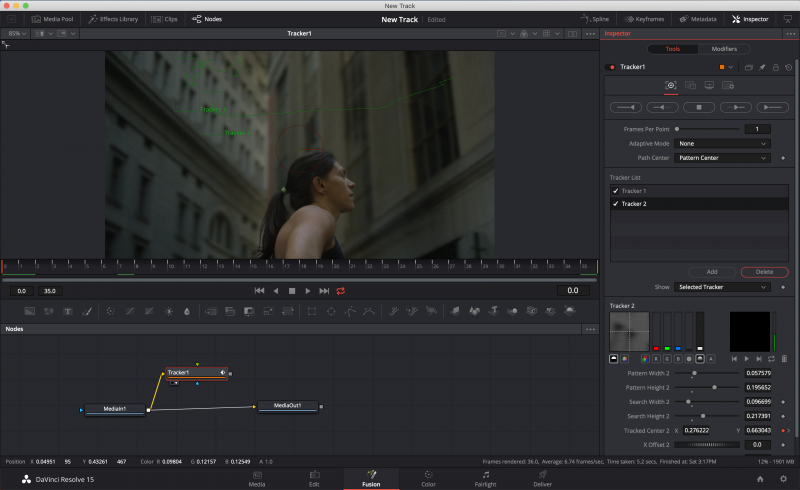This screenshot has height=490, width=800.
Task: Open the Effects Library panel
Action: point(113,19)
